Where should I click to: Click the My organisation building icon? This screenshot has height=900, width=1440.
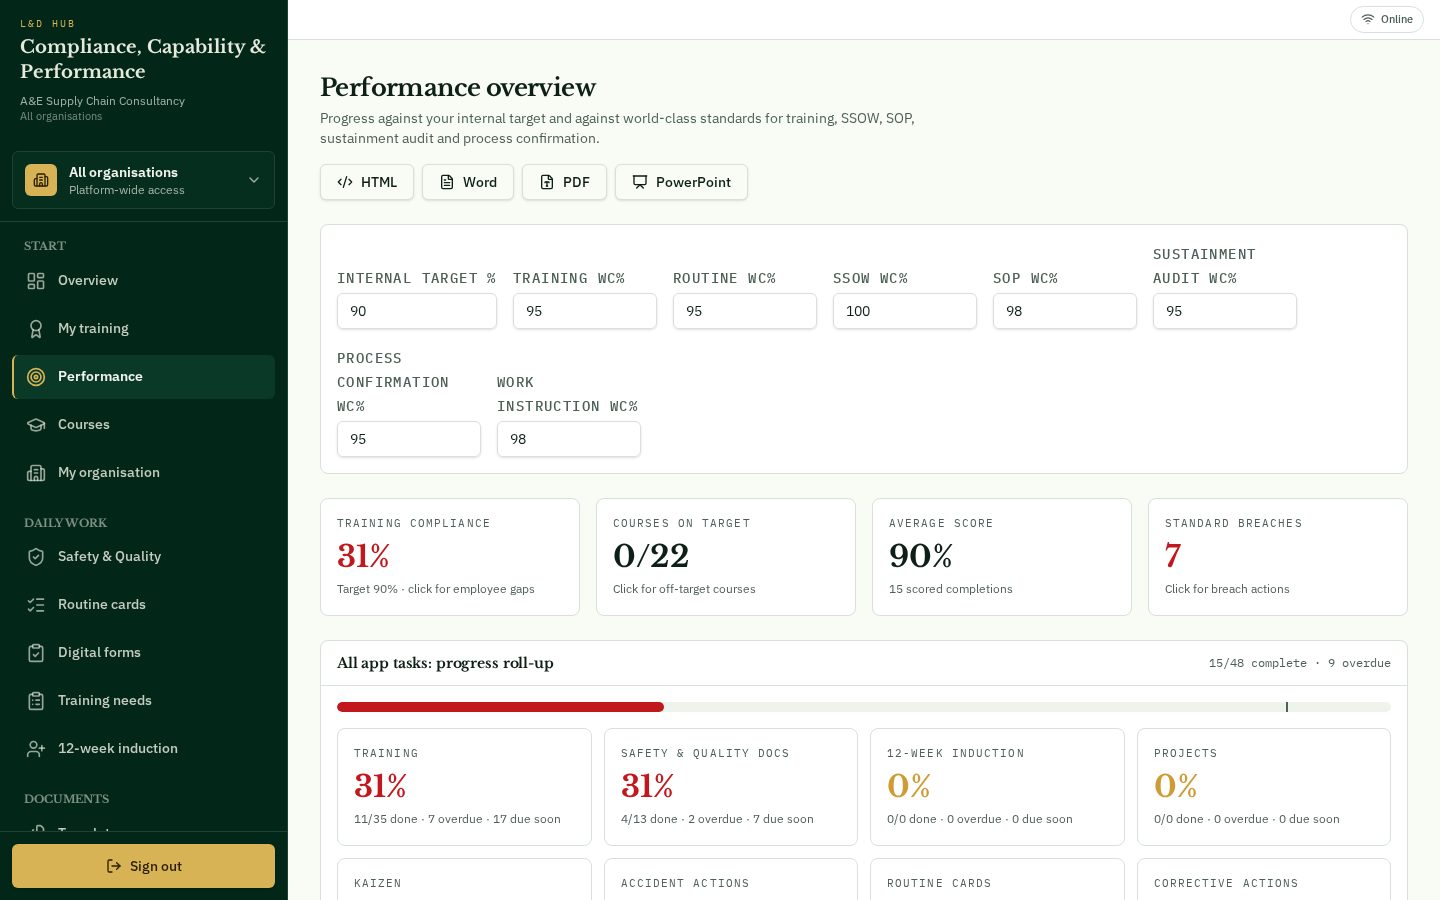pos(36,473)
